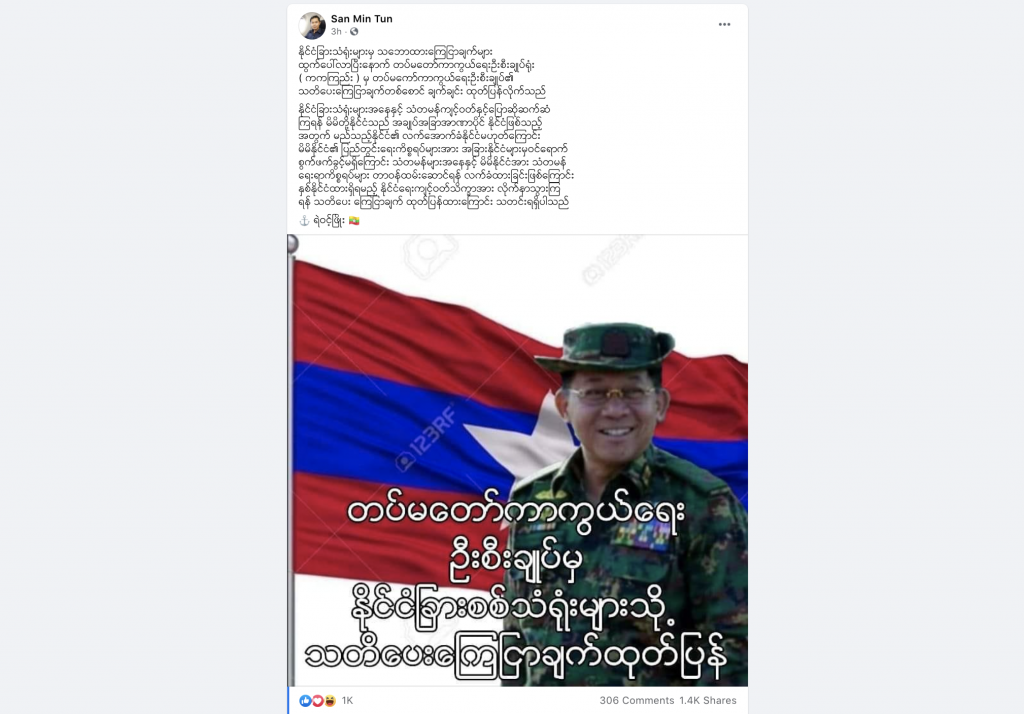Click the first paragraph of post text
The width and height of the screenshot is (1024, 714).
point(423,72)
